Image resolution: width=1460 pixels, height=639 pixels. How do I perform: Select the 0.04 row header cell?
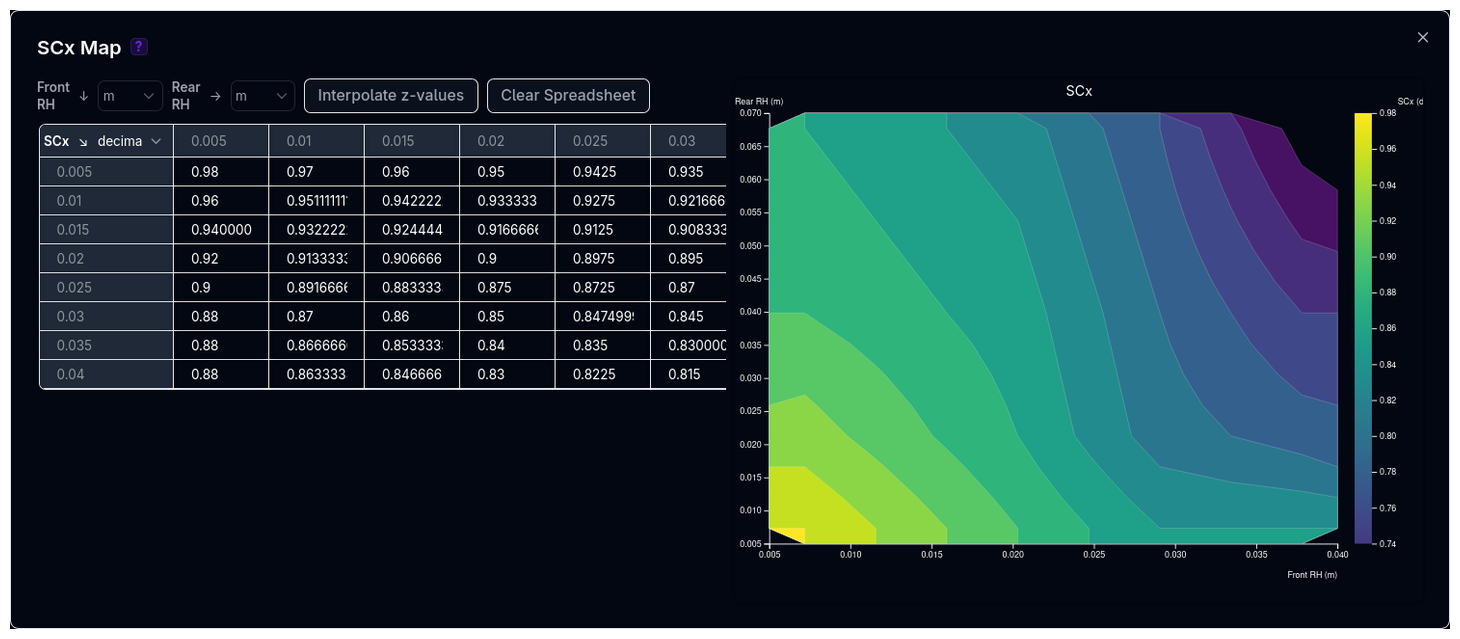coord(106,374)
